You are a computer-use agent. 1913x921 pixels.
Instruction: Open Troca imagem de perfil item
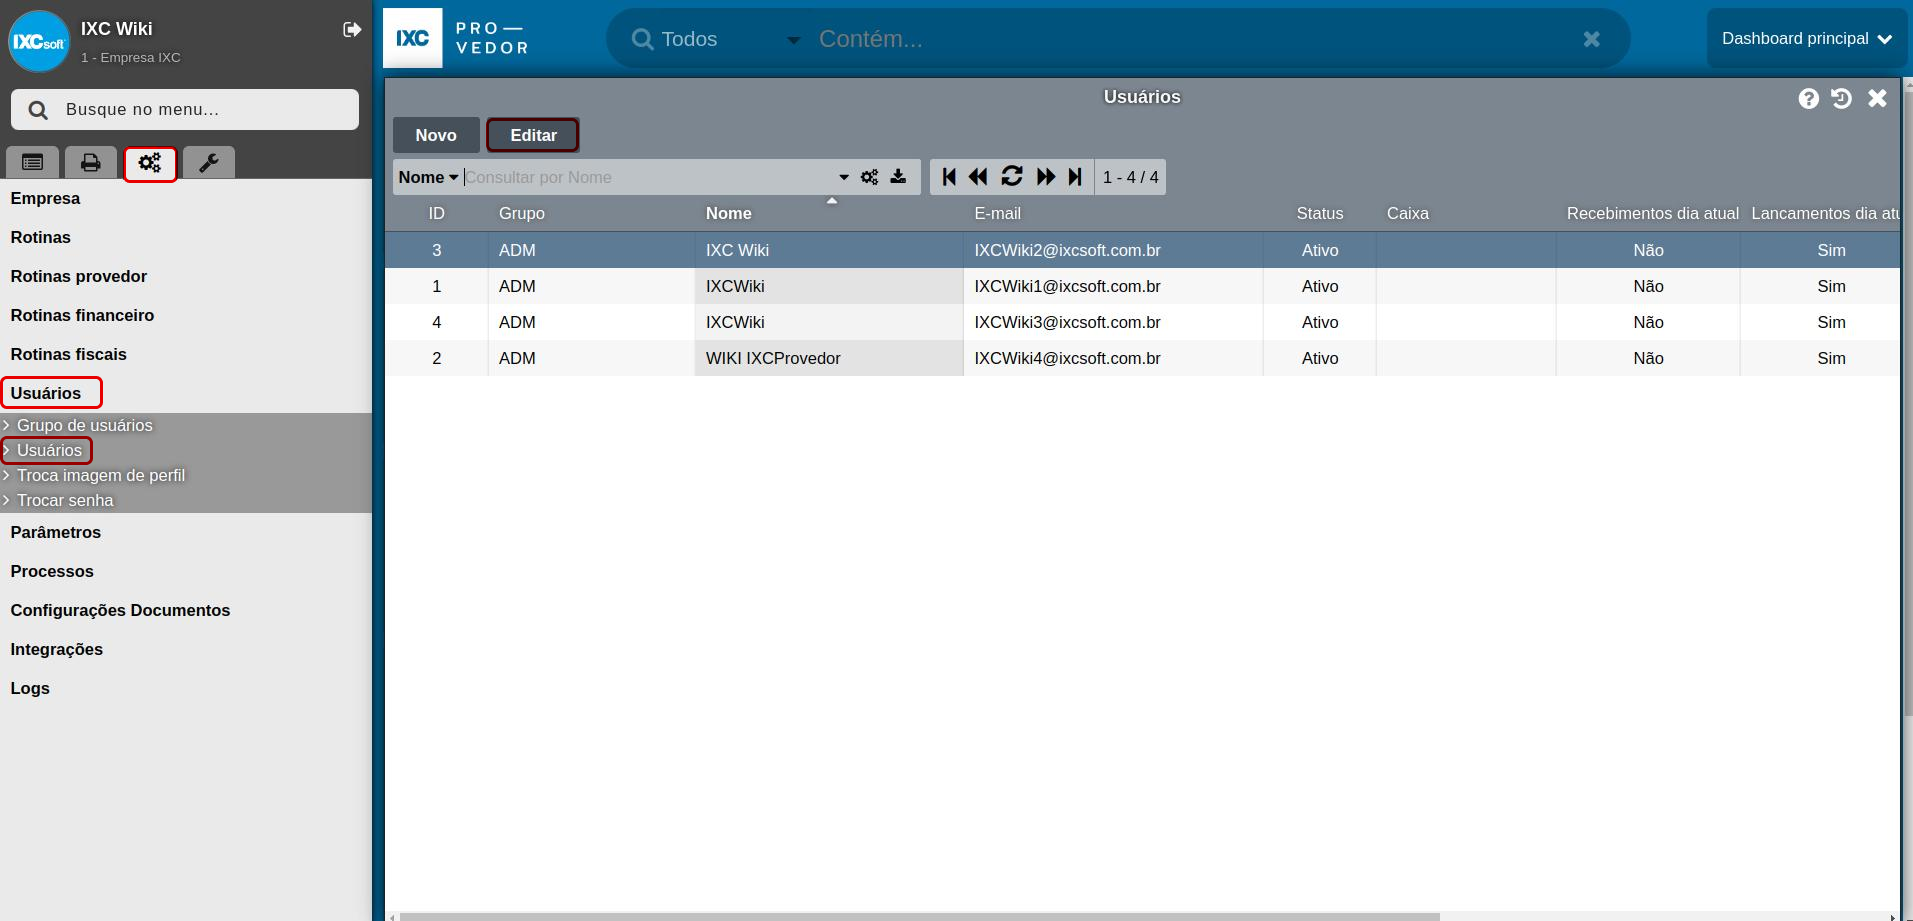(x=101, y=475)
